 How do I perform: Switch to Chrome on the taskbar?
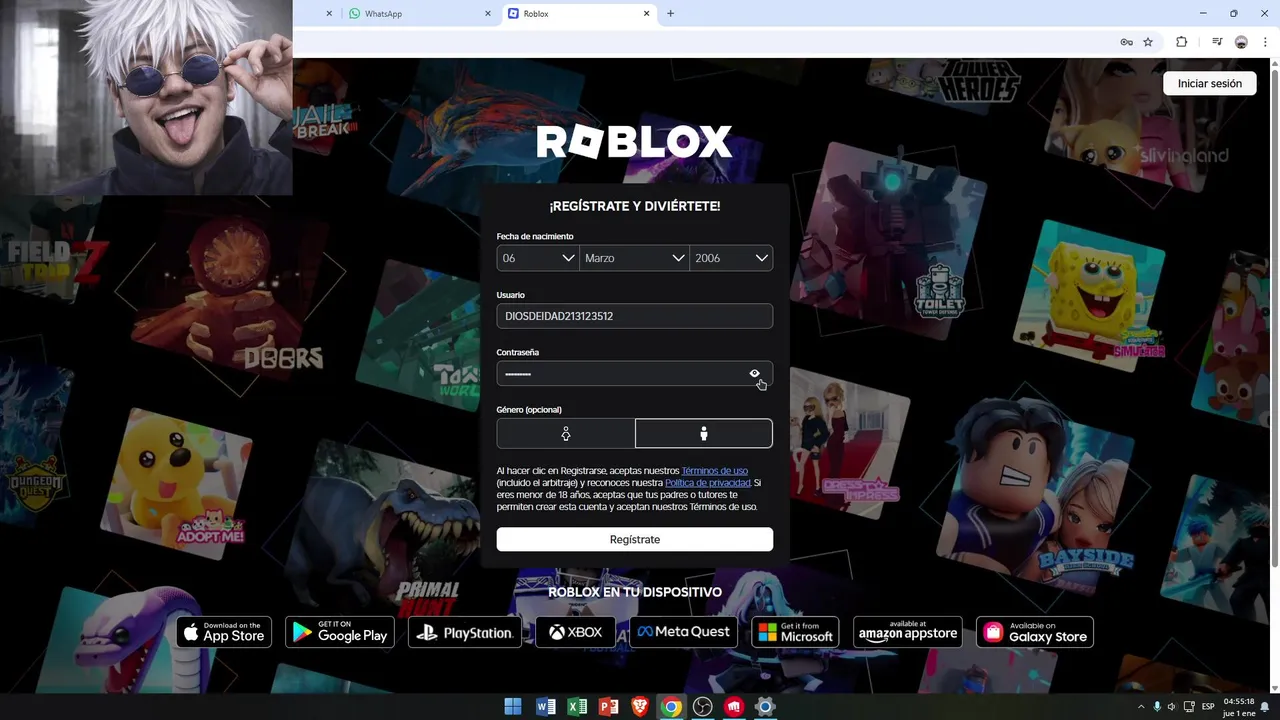671,707
